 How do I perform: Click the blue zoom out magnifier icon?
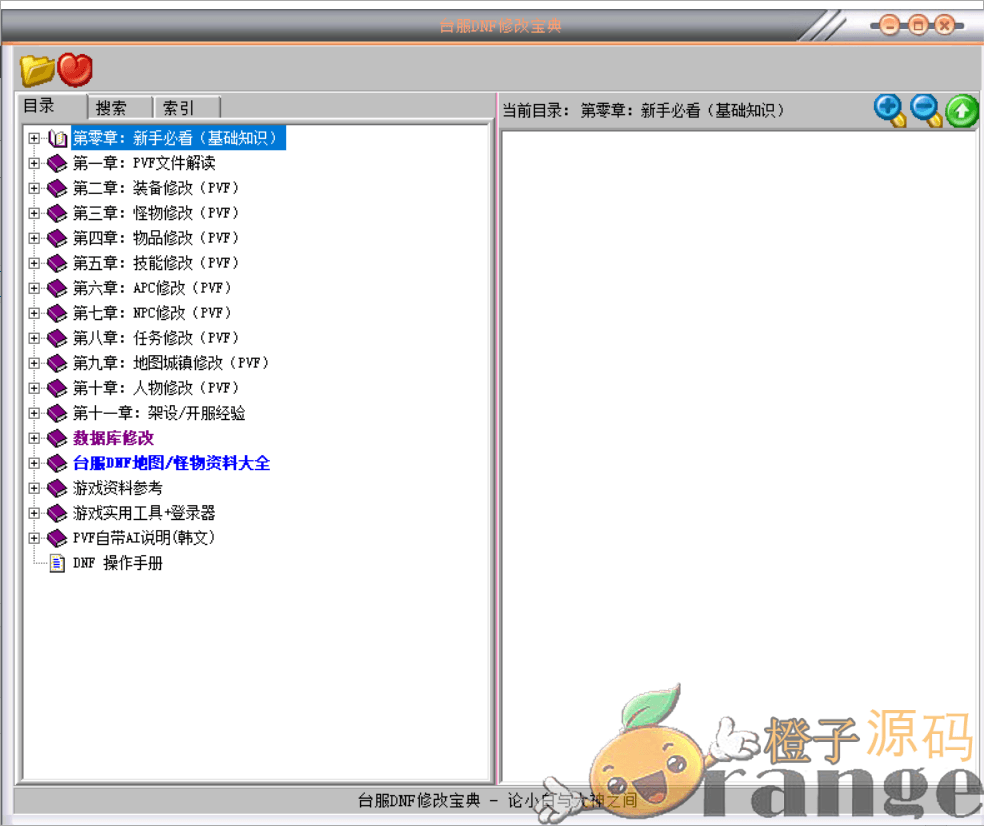coord(926,110)
